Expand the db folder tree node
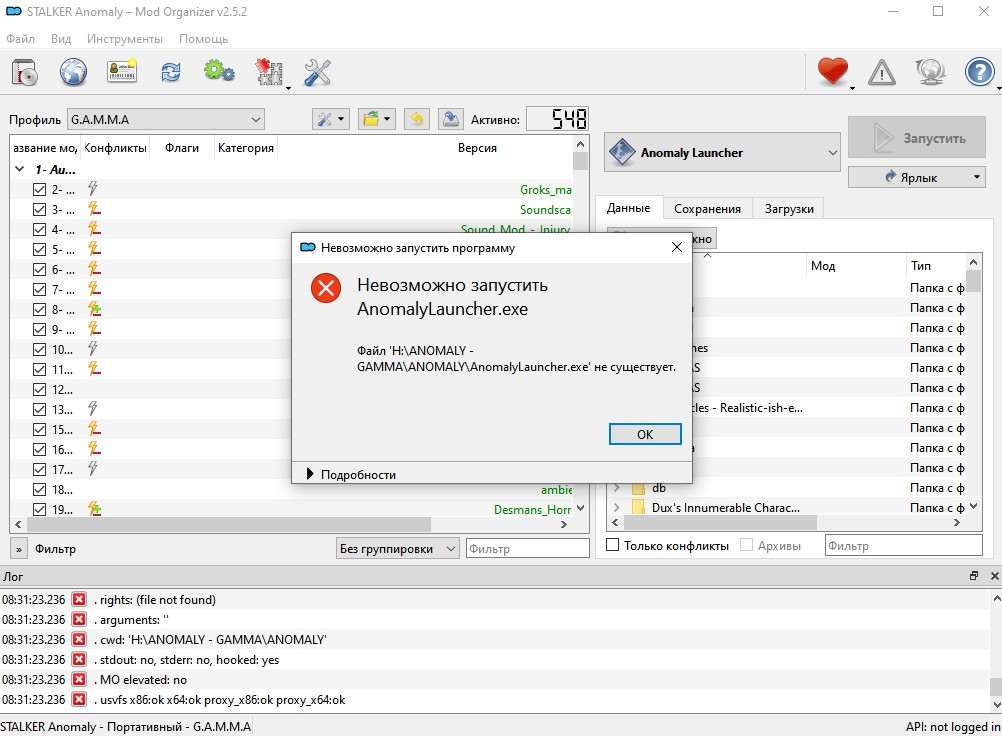This screenshot has height=736, width=1002. (617, 488)
